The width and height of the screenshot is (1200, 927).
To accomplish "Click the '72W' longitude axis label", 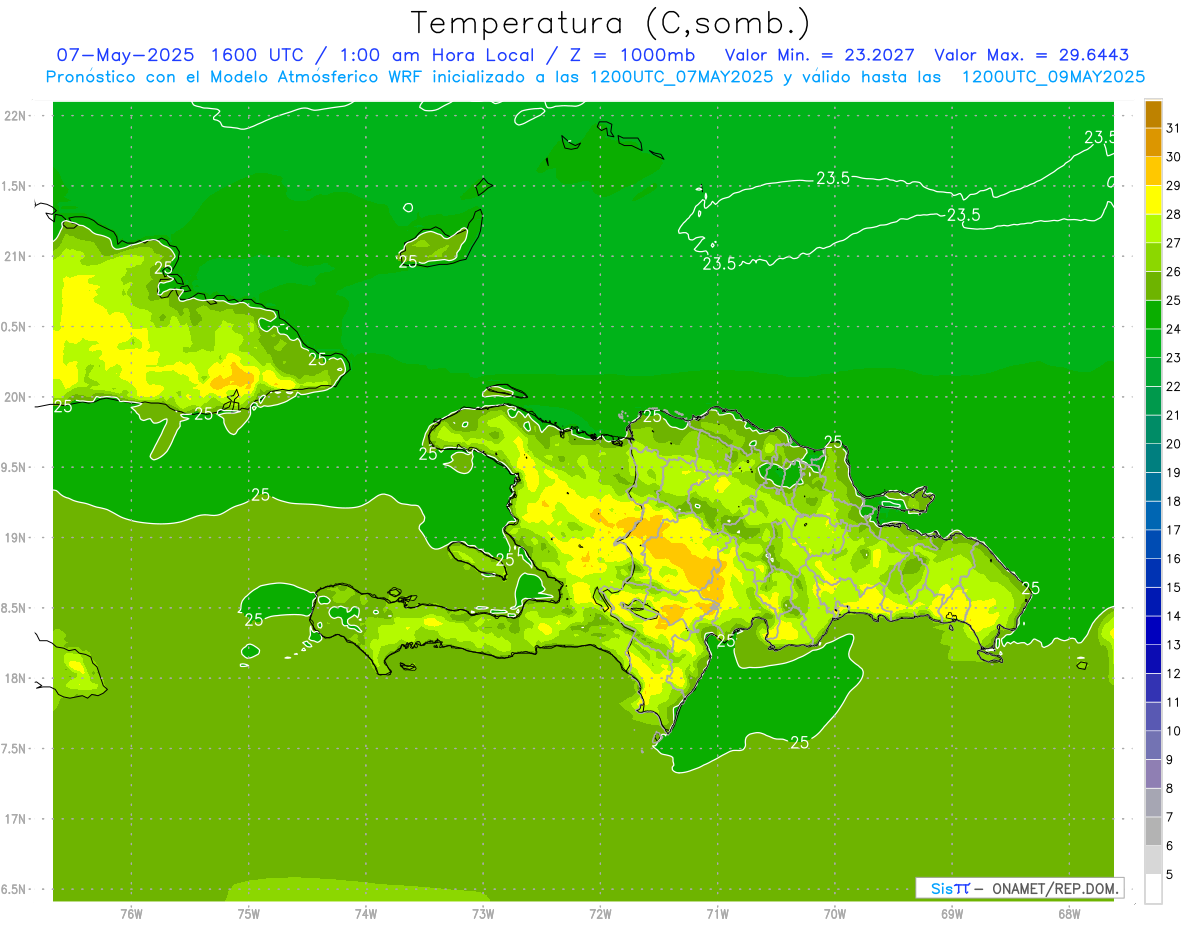I will click(x=600, y=913).
